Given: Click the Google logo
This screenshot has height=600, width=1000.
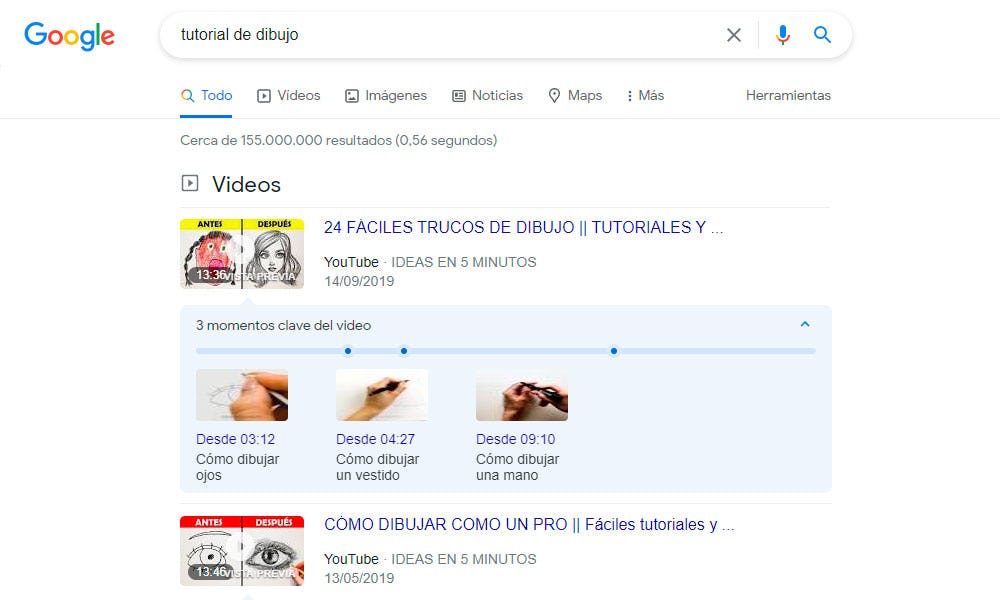Looking at the screenshot, I should (68, 36).
